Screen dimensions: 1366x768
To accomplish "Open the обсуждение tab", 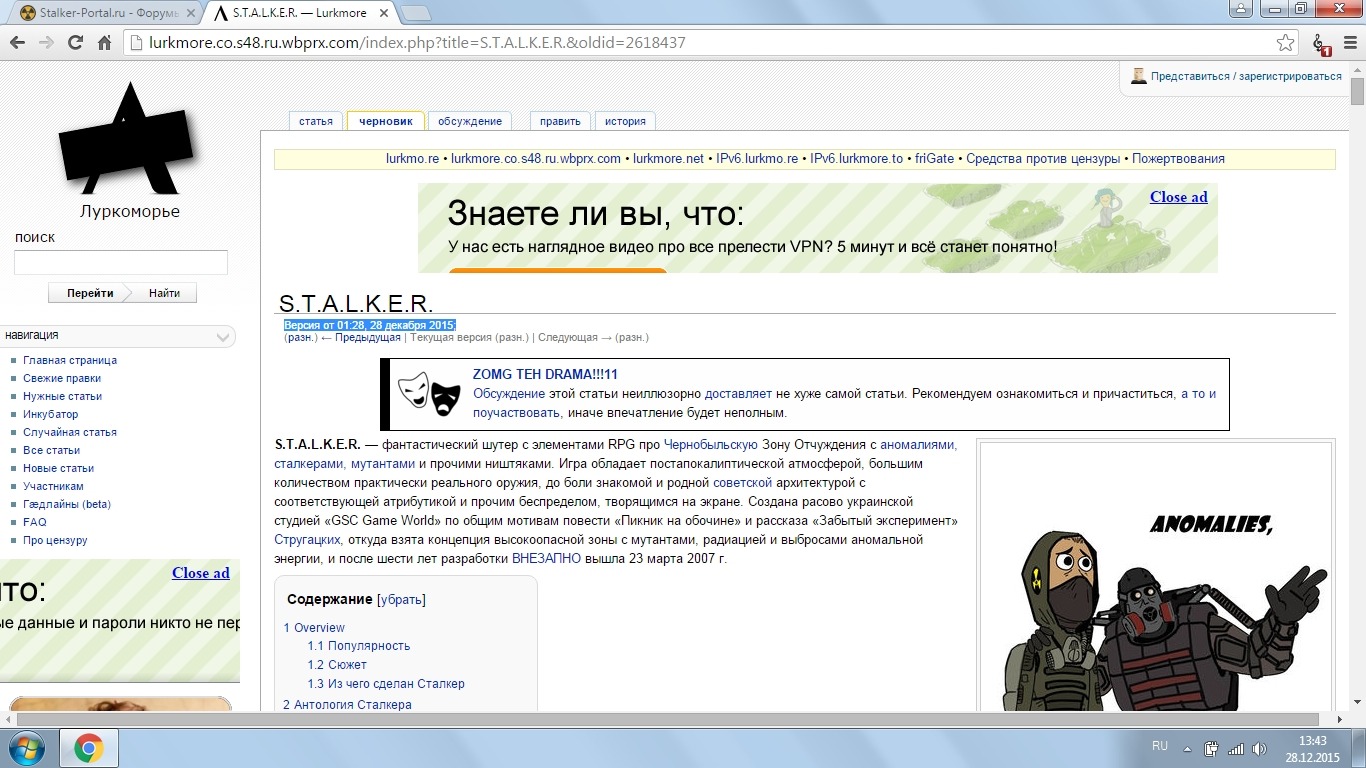I will tap(470, 121).
